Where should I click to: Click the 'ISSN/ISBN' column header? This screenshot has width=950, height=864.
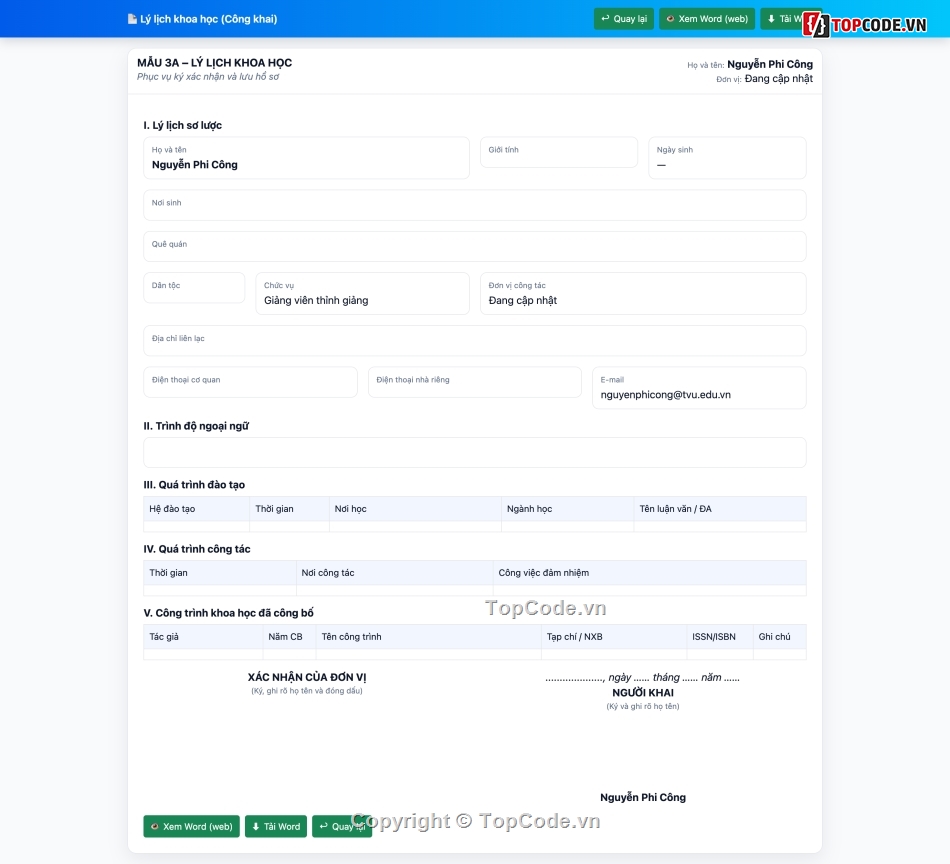coord(720,637)
